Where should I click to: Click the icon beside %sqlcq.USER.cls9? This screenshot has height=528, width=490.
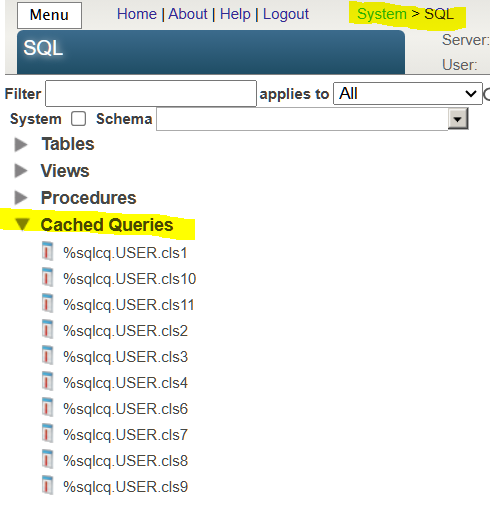click(47, 485)
